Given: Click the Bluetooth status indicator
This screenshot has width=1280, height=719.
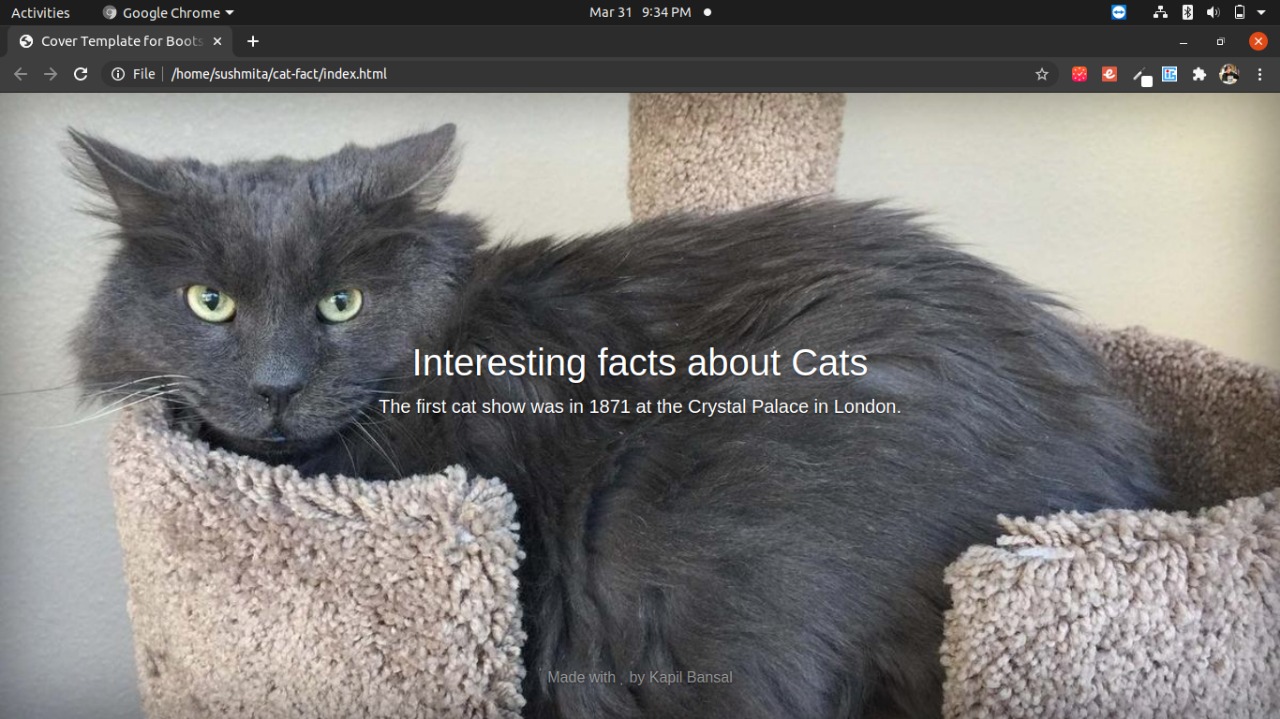Looking at the screenshot, I should (1186, 12).
